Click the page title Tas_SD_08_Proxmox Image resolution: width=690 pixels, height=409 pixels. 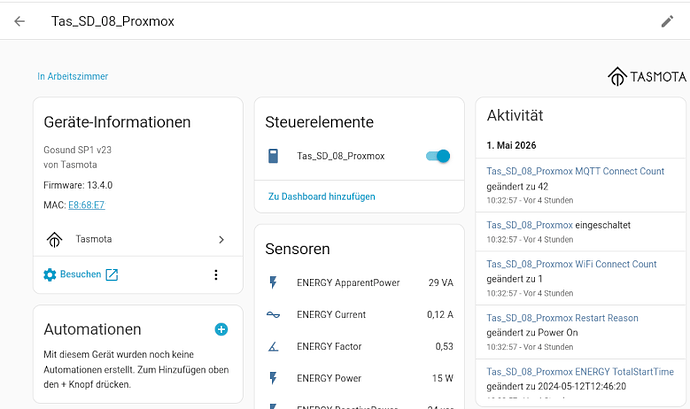(x=113, y=21)
